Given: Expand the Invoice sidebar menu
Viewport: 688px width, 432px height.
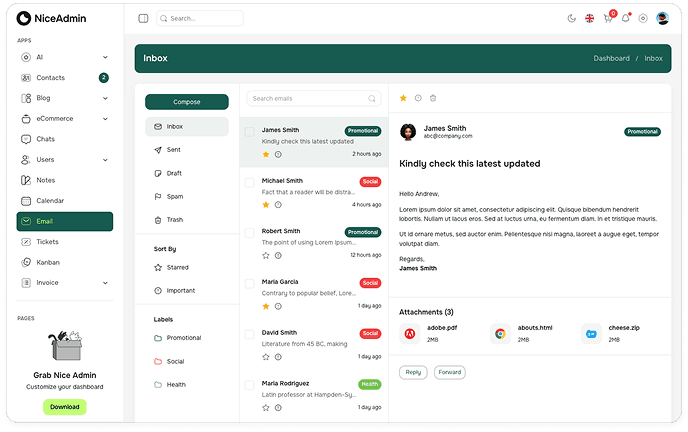Looking at the screenshot, I should click(x=60, y=283).
